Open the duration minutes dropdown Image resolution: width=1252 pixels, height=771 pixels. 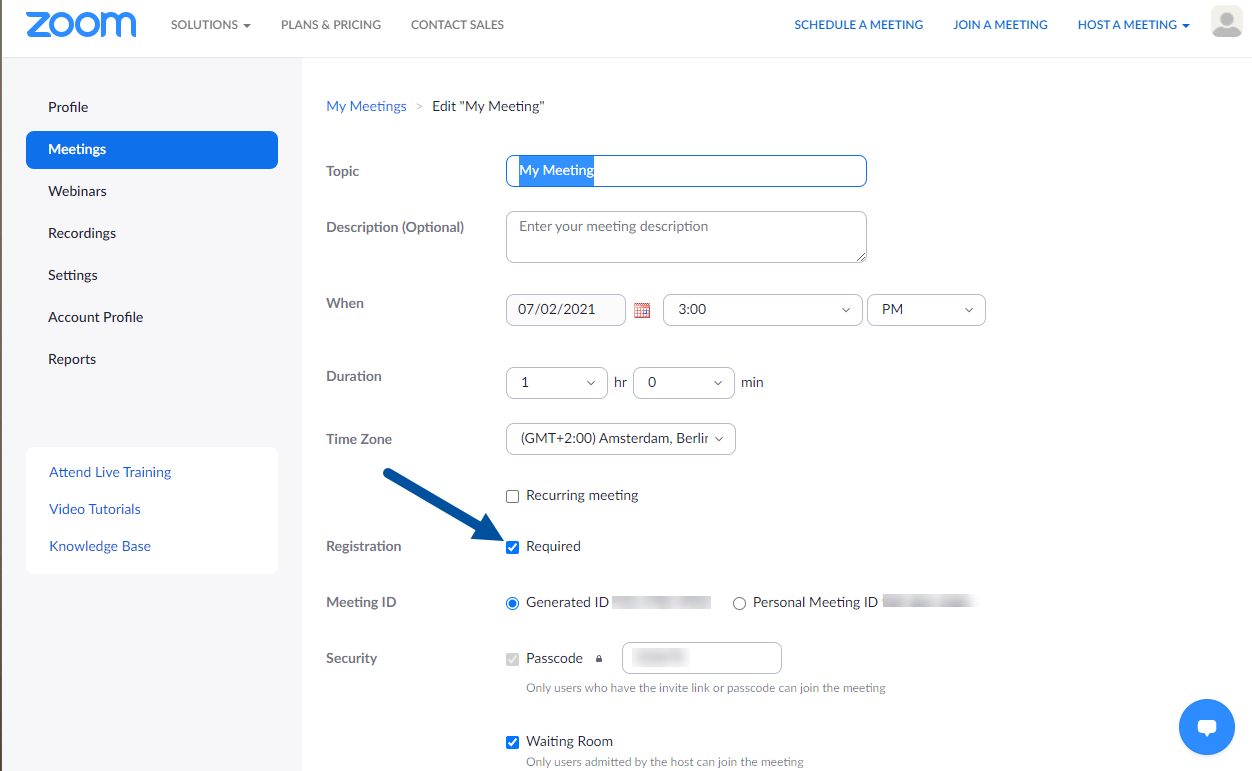click(x=684, y=383)
